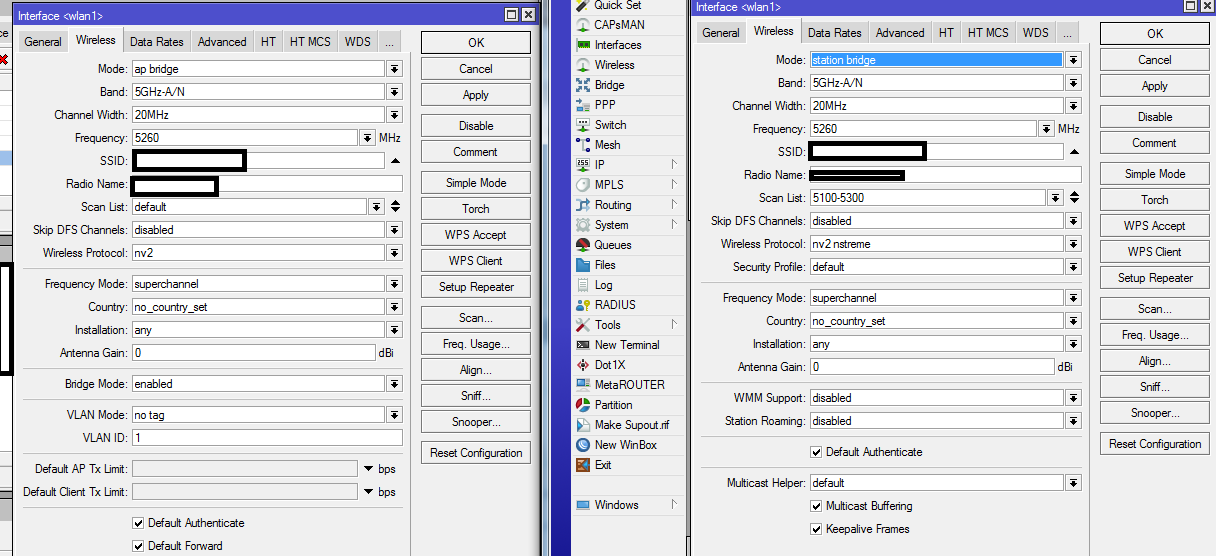The height and width of the screenshot is (556, 1216).
Task: Switch to WDS tab in right window
Action: click(1035, 33)
